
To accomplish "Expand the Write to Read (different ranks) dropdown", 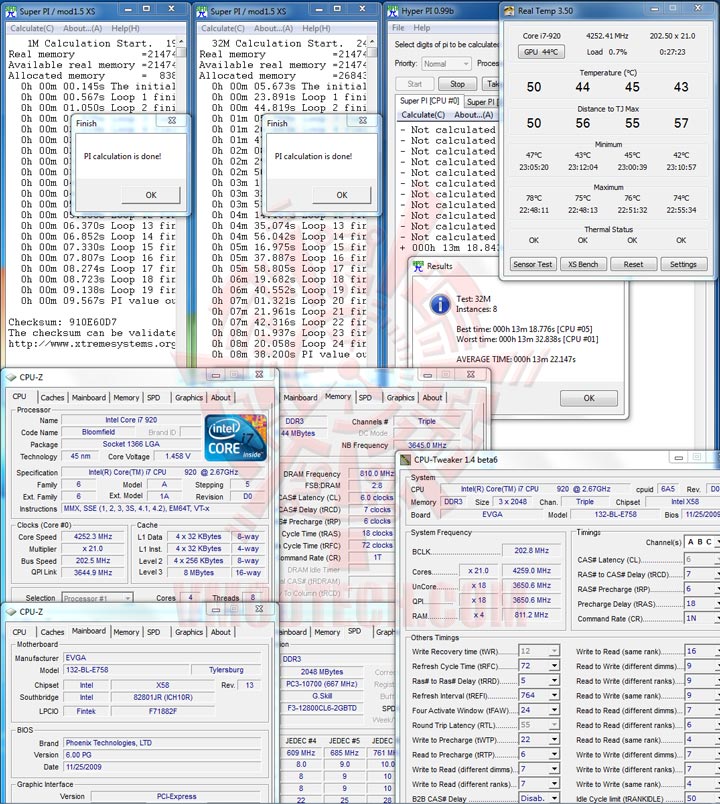I will point(554,784).
